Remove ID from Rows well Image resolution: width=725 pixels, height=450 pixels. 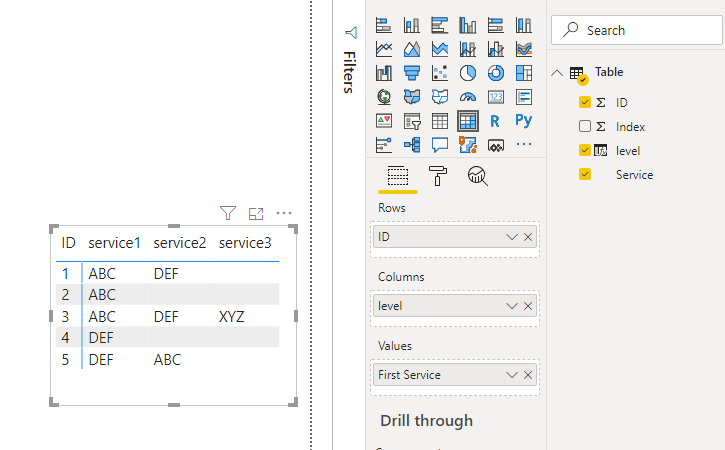(528, 237)
